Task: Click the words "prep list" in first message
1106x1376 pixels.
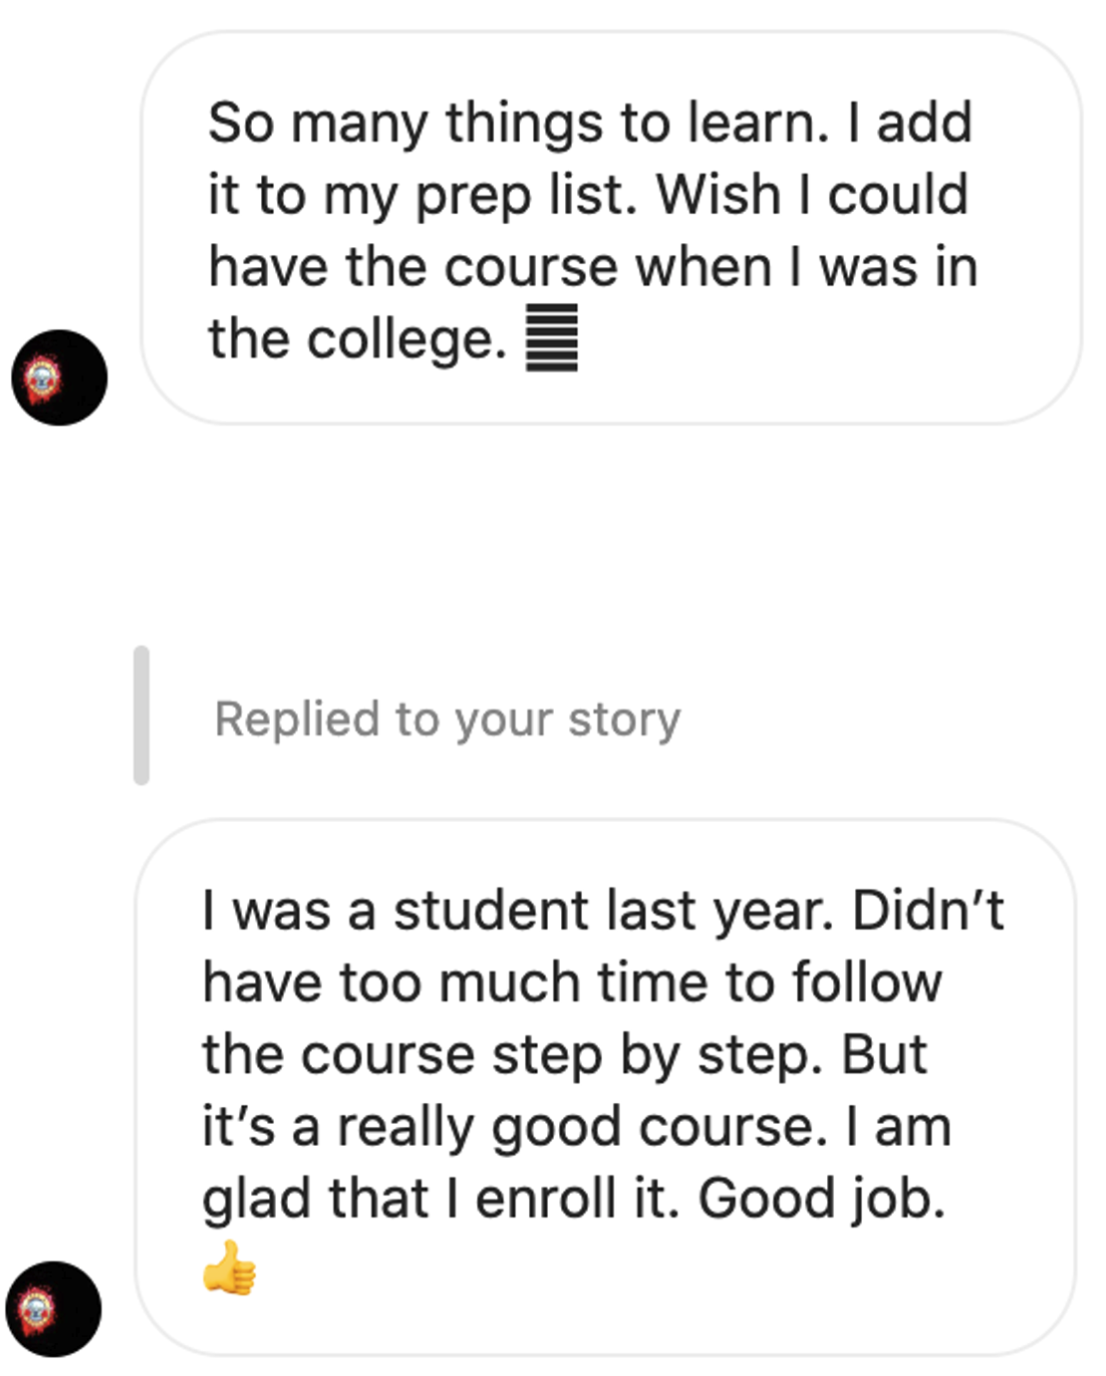Action: (x=526, y=195)
